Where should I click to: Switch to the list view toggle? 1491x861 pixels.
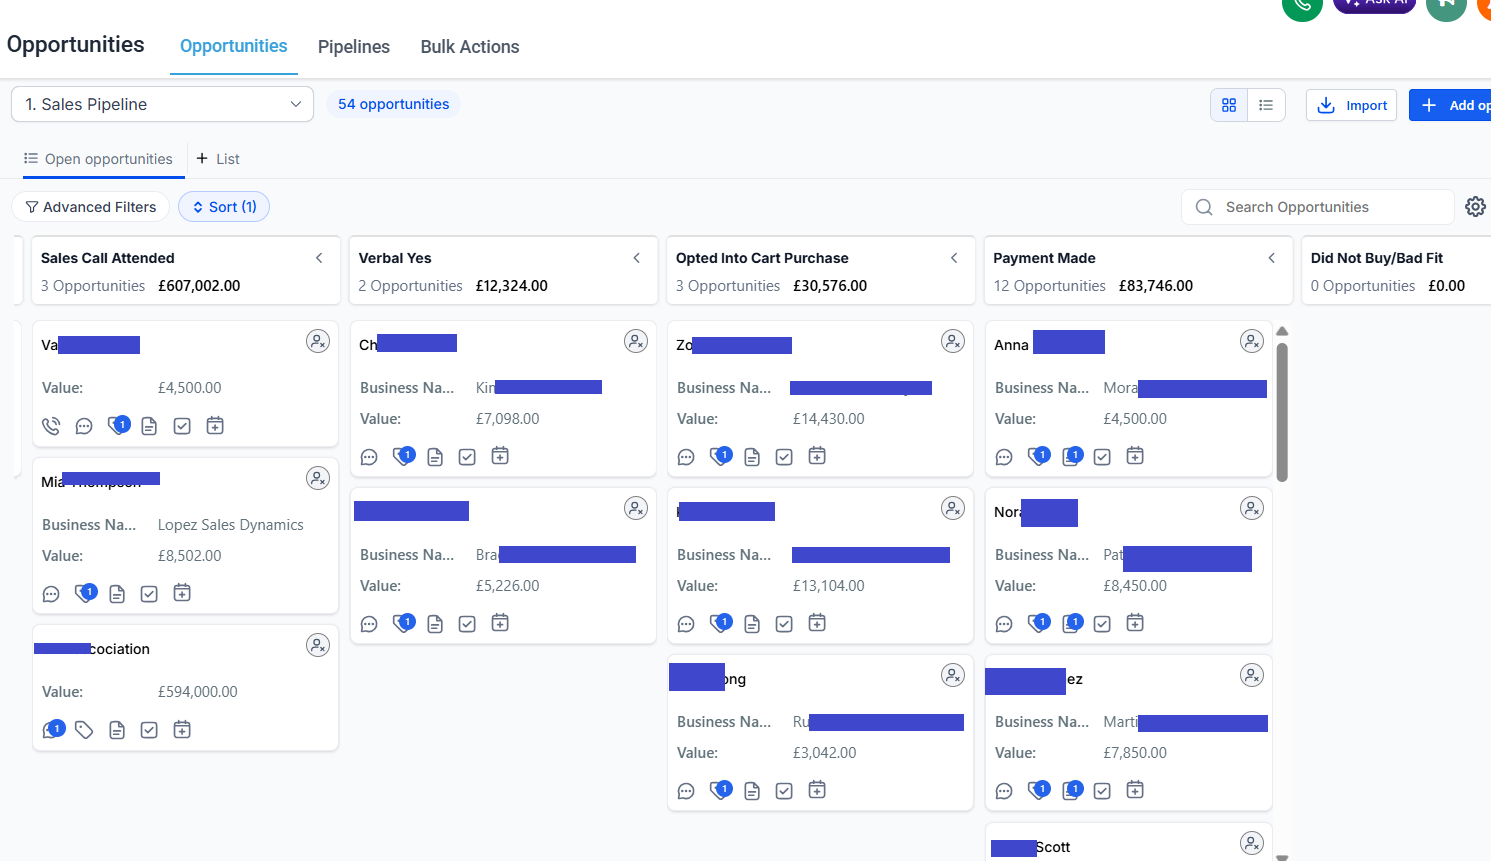tap(1266, 105)
